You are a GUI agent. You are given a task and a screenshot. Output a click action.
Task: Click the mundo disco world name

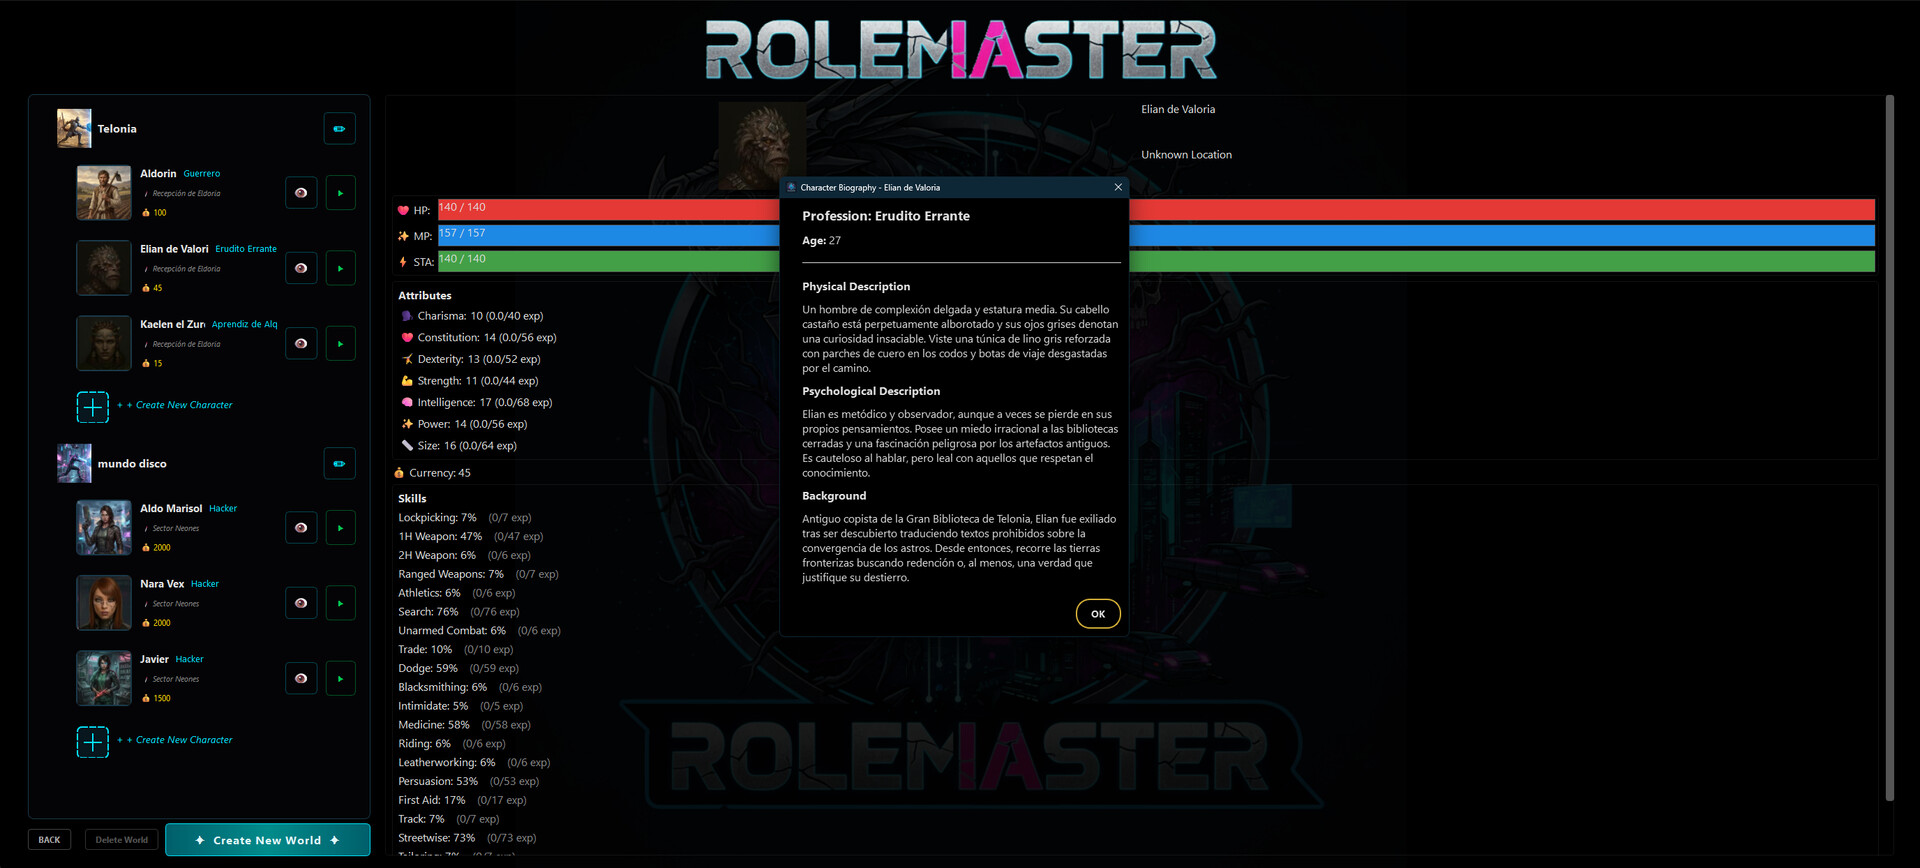pos(132,464)
